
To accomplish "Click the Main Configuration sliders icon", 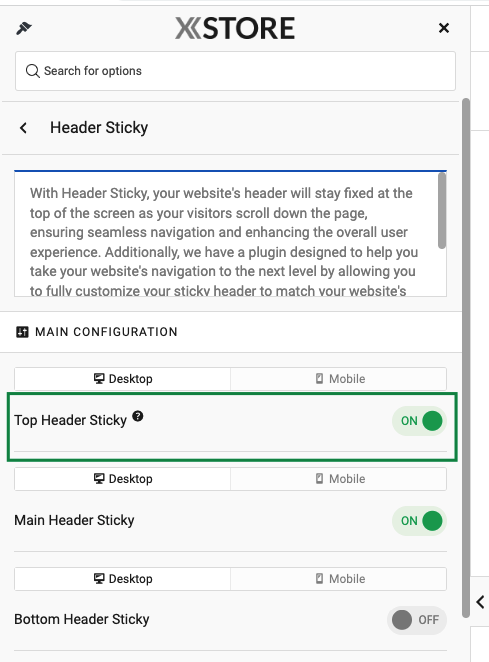I will [x=22, y=332].
